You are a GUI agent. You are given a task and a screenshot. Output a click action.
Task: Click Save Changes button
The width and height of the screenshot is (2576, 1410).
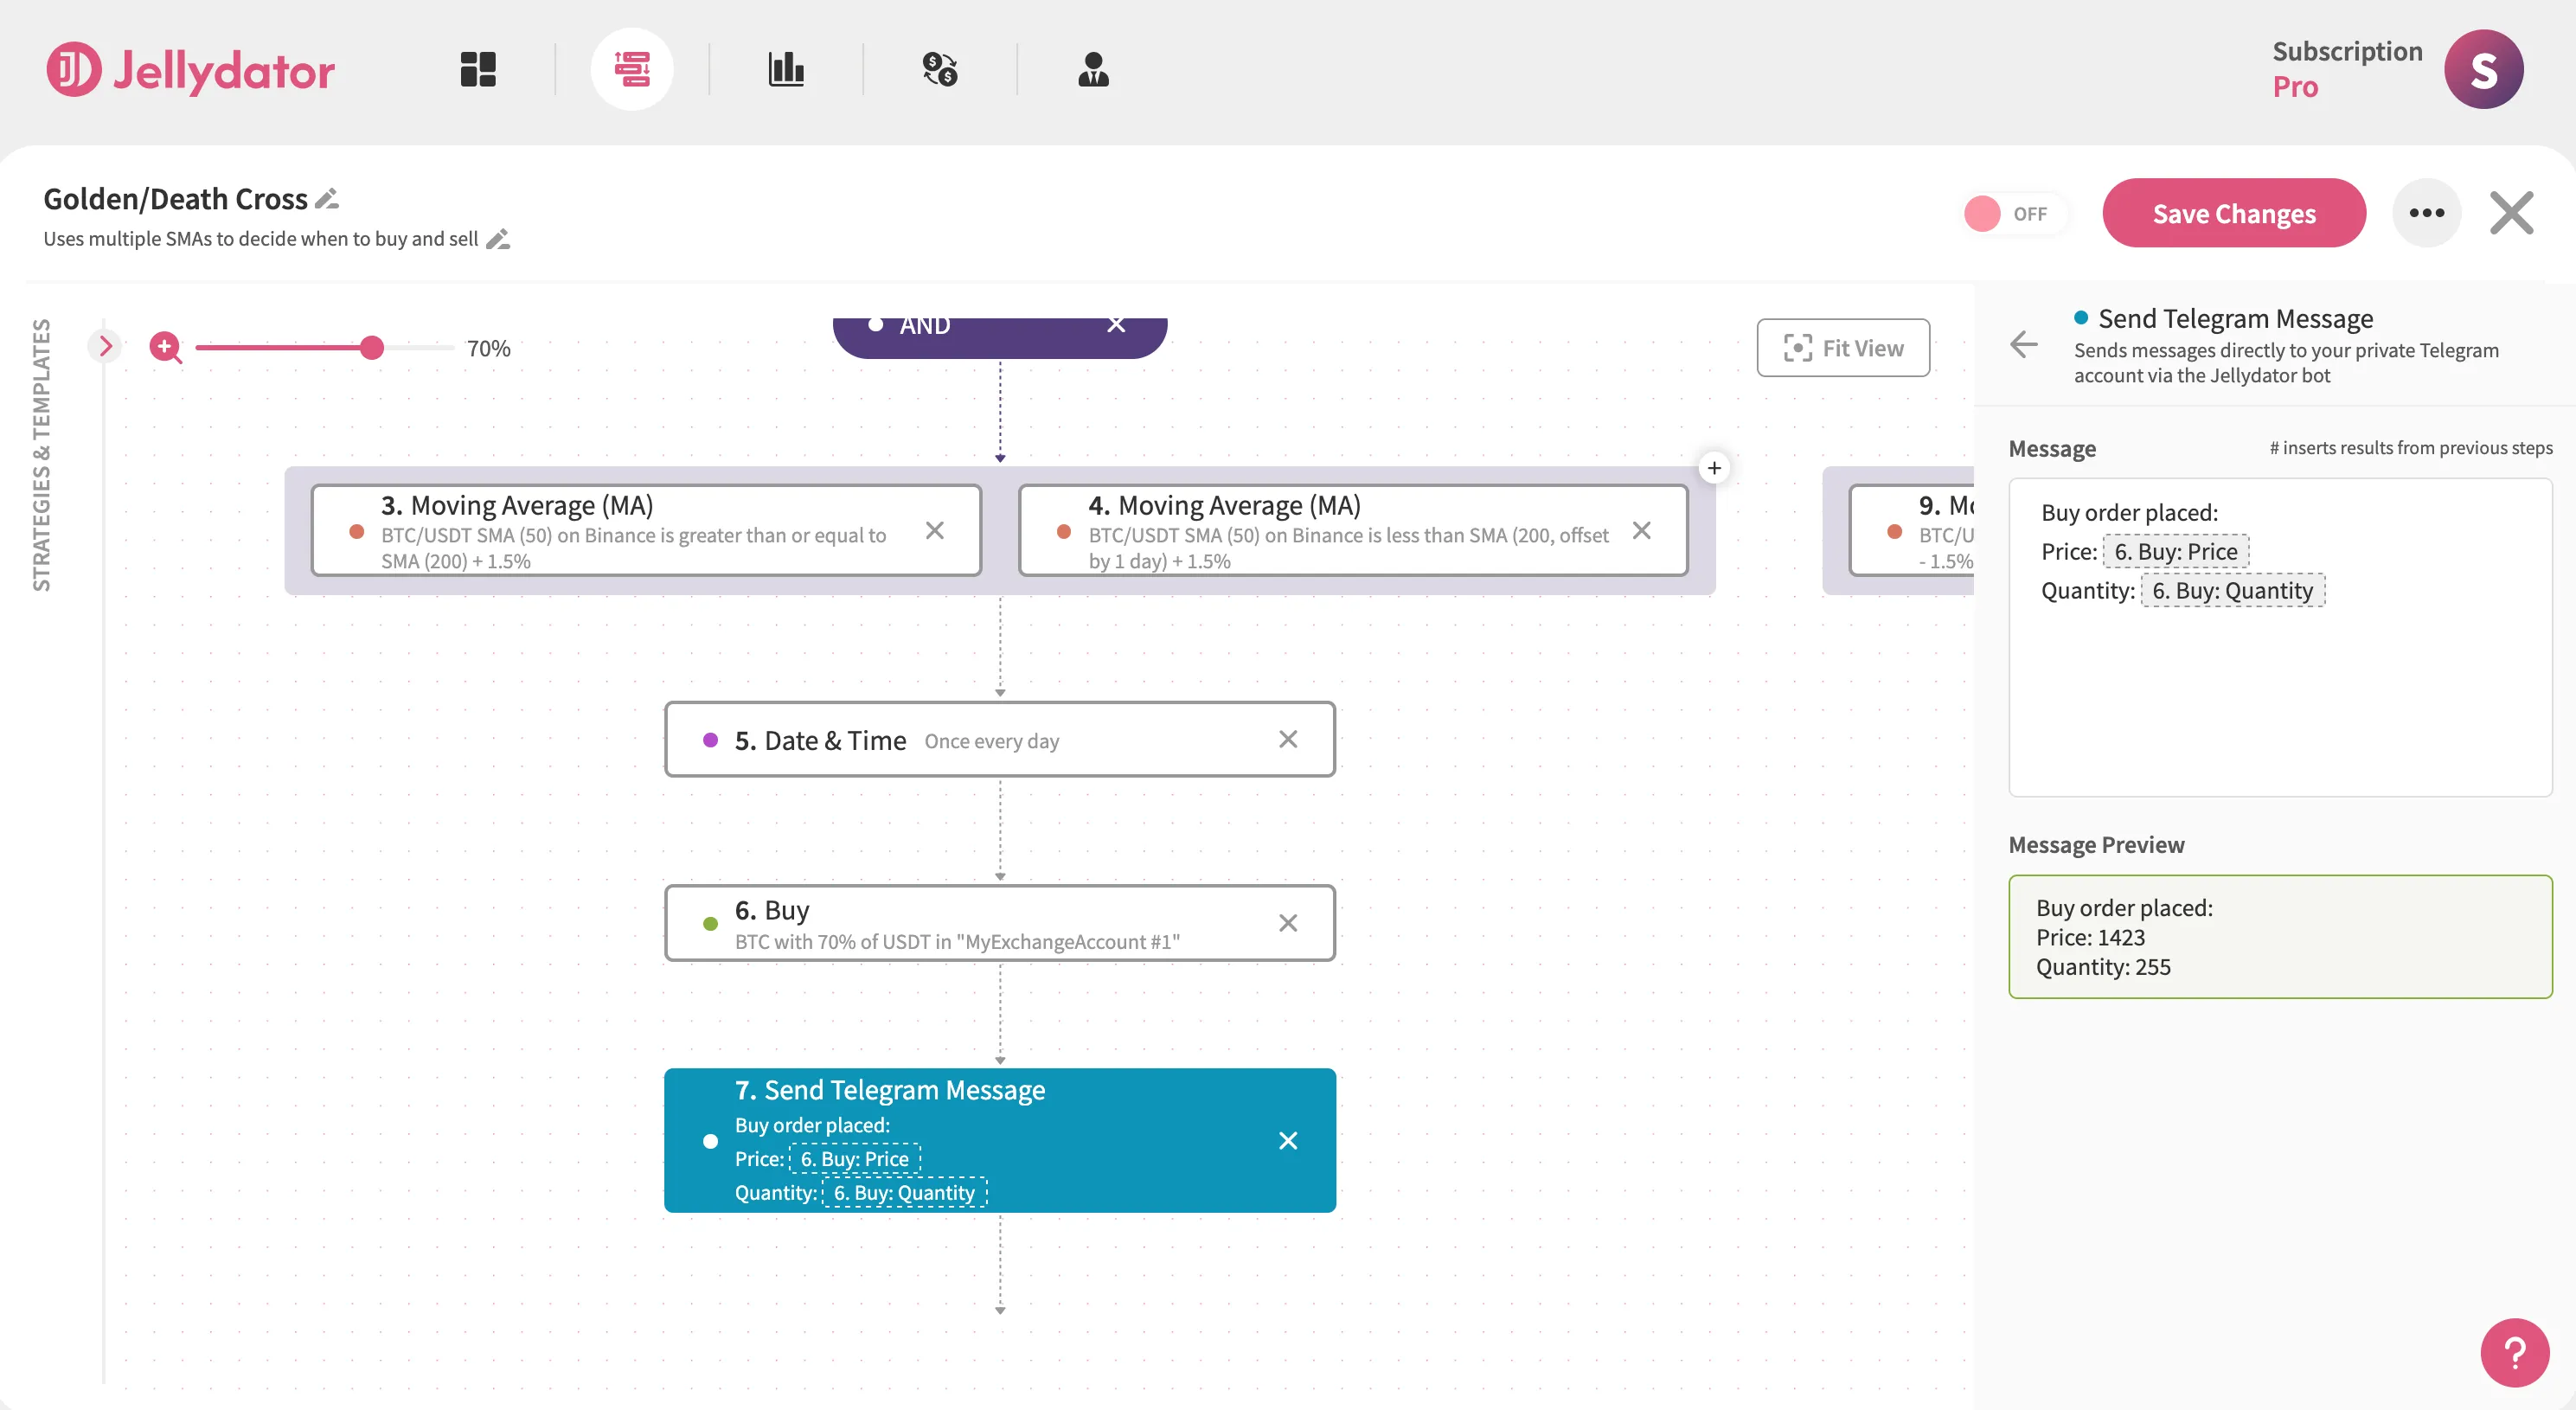pos(2234,213)
